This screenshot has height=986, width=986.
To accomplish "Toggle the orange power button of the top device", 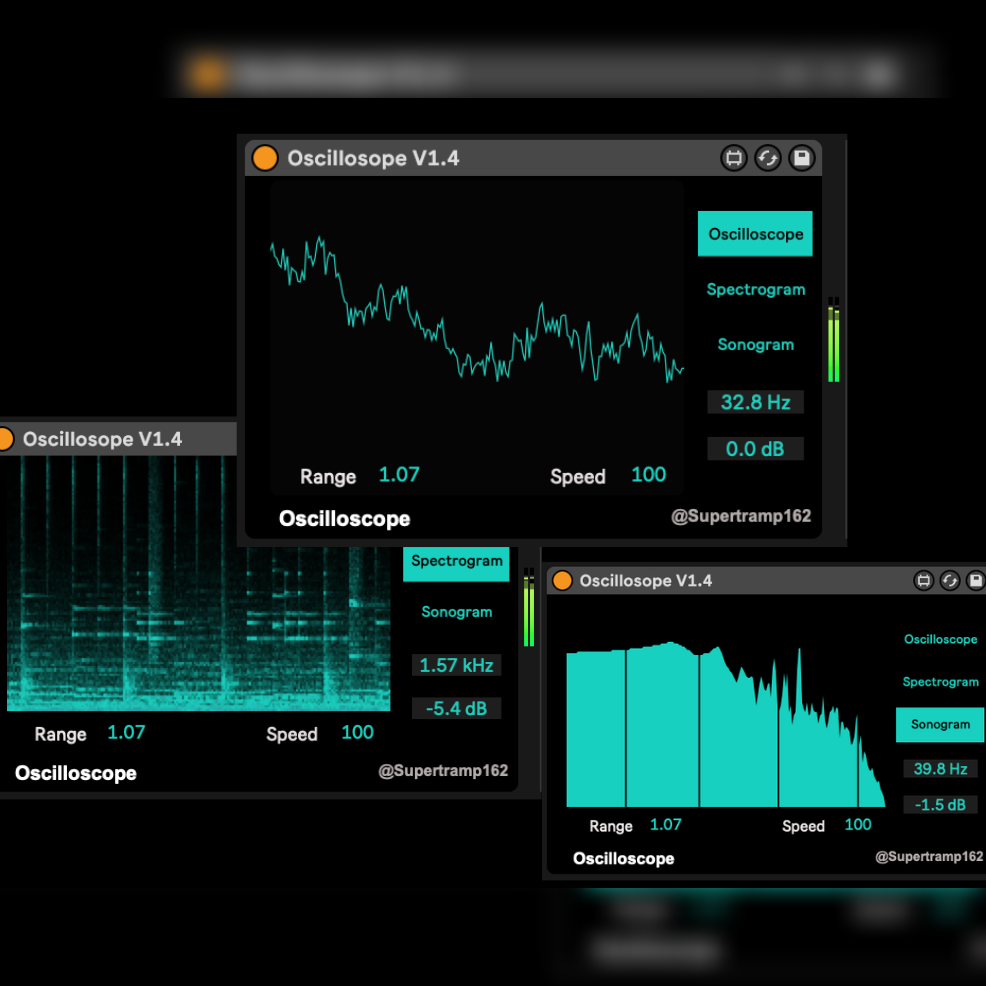I will (264, 158).
